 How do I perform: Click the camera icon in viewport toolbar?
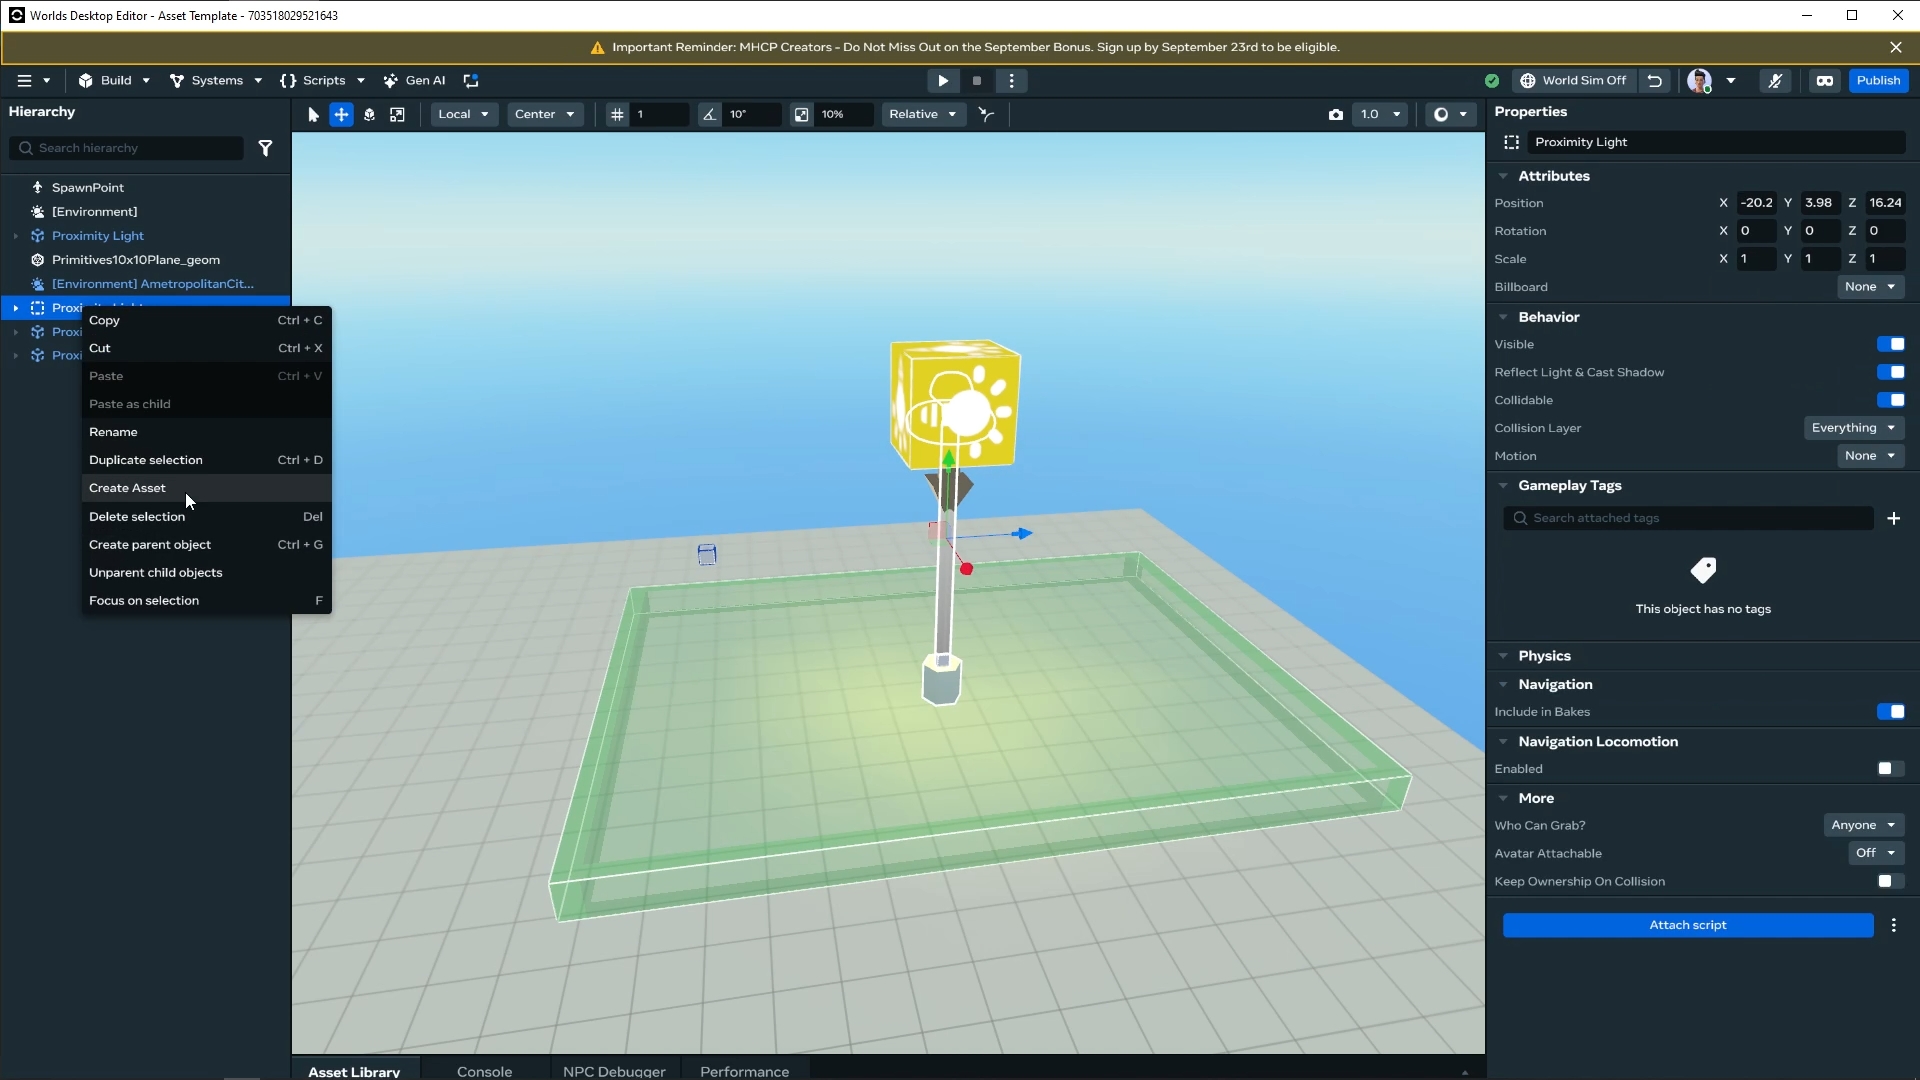point(1335,114)
